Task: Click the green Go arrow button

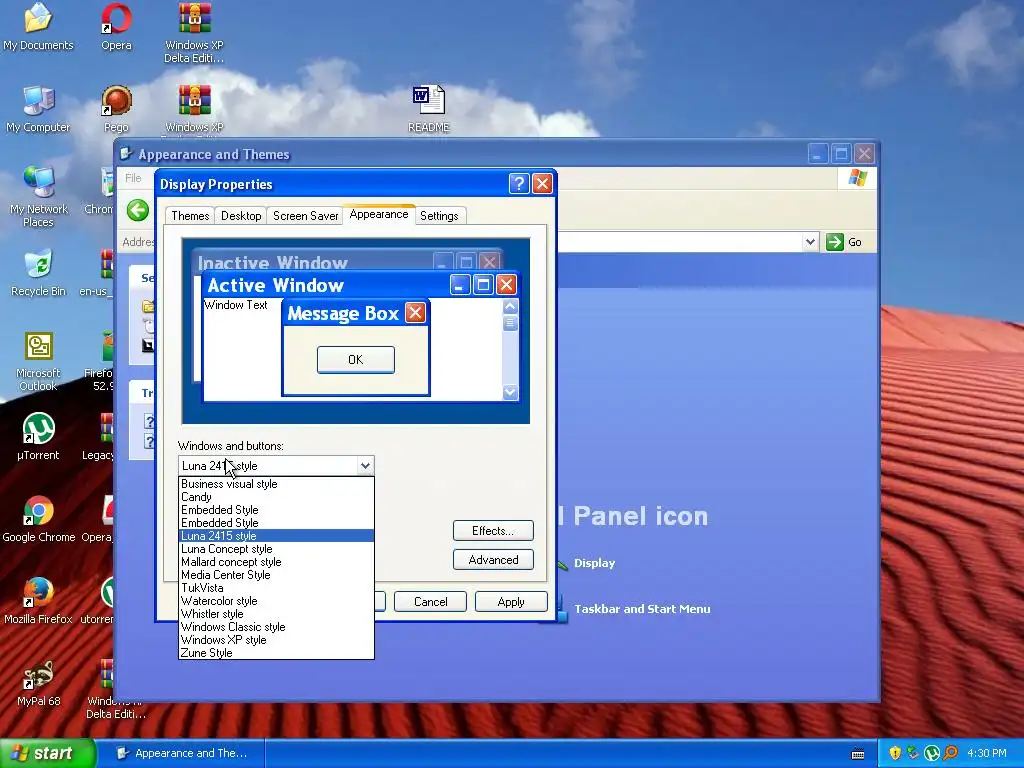Action: (835, 242)
